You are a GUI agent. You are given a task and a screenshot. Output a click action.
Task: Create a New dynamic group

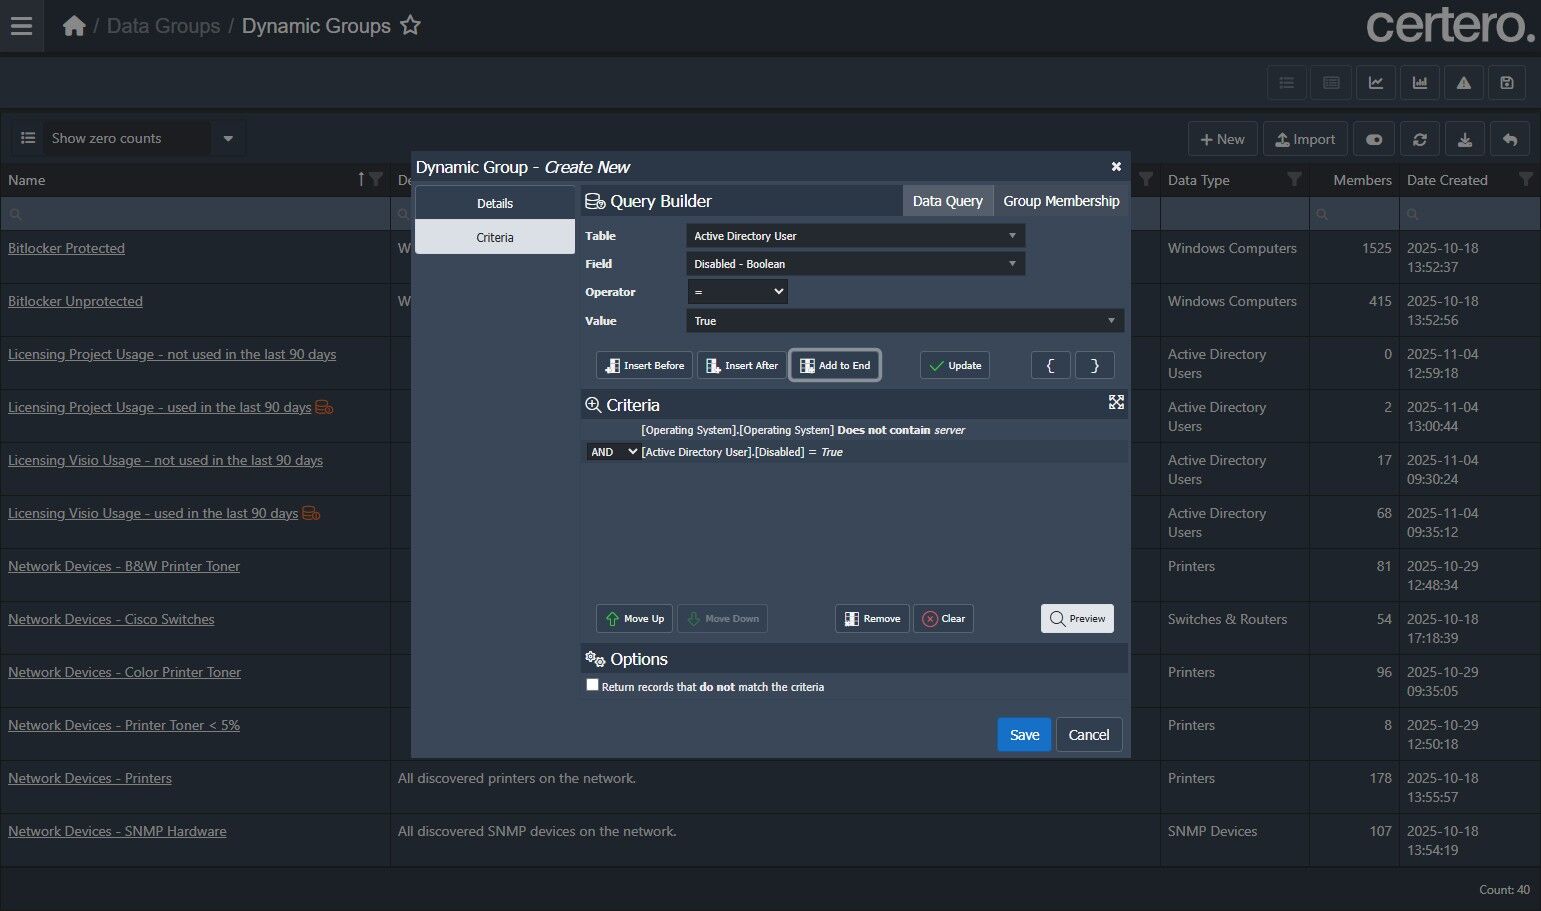tap(1223, 140)
